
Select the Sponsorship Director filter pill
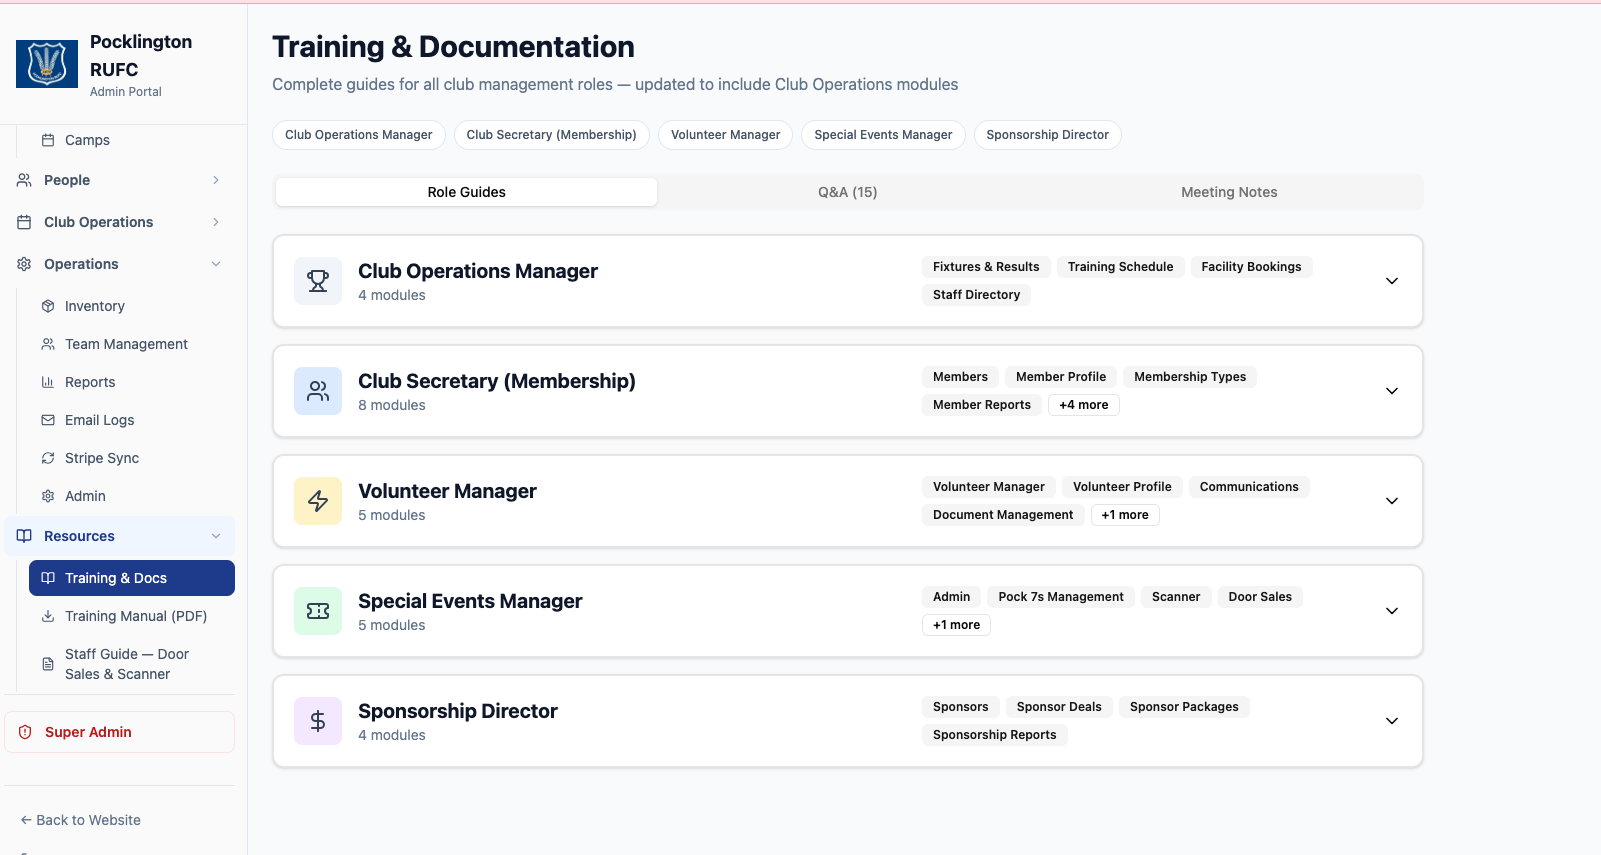point(1048,135)
